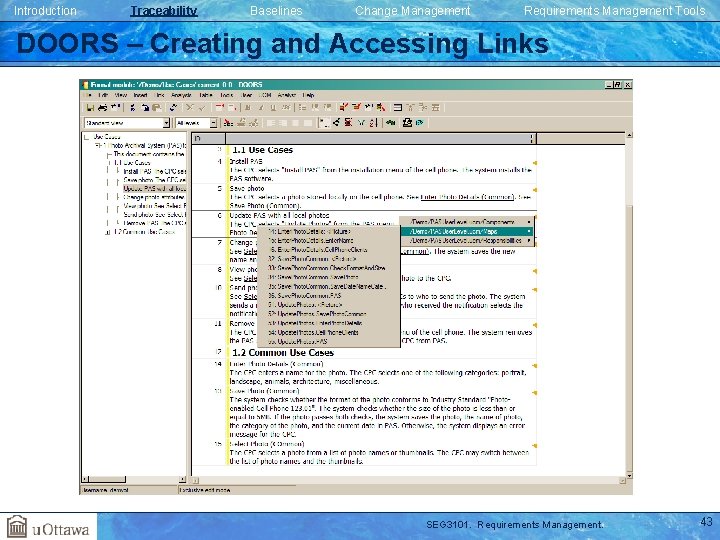Open the Tools menu in DOORS
The image size is (720, 540).
point(227,95)
